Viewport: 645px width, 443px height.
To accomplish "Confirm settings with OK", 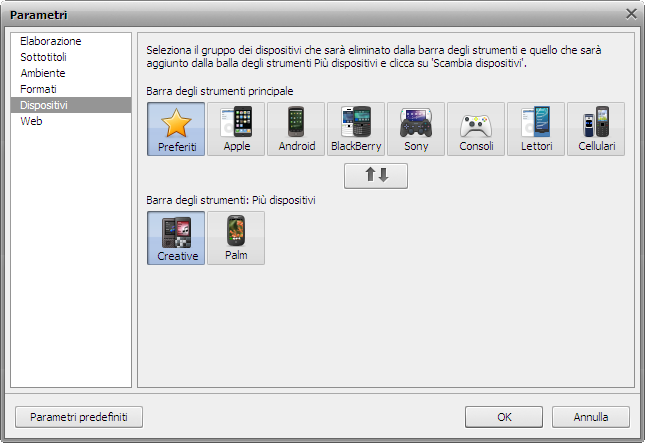I will [x=504, y=417].
